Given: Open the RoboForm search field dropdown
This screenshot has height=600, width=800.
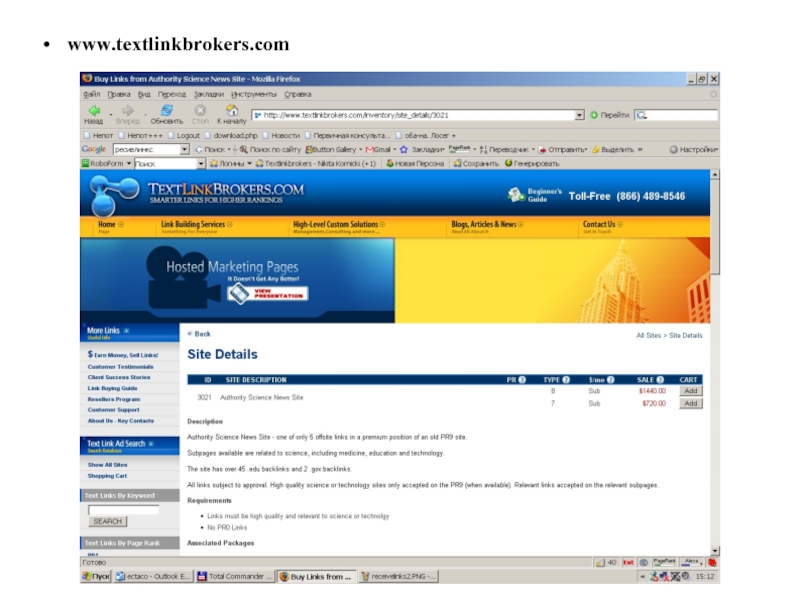Looking at the screenshot, I should pos(201,164).
